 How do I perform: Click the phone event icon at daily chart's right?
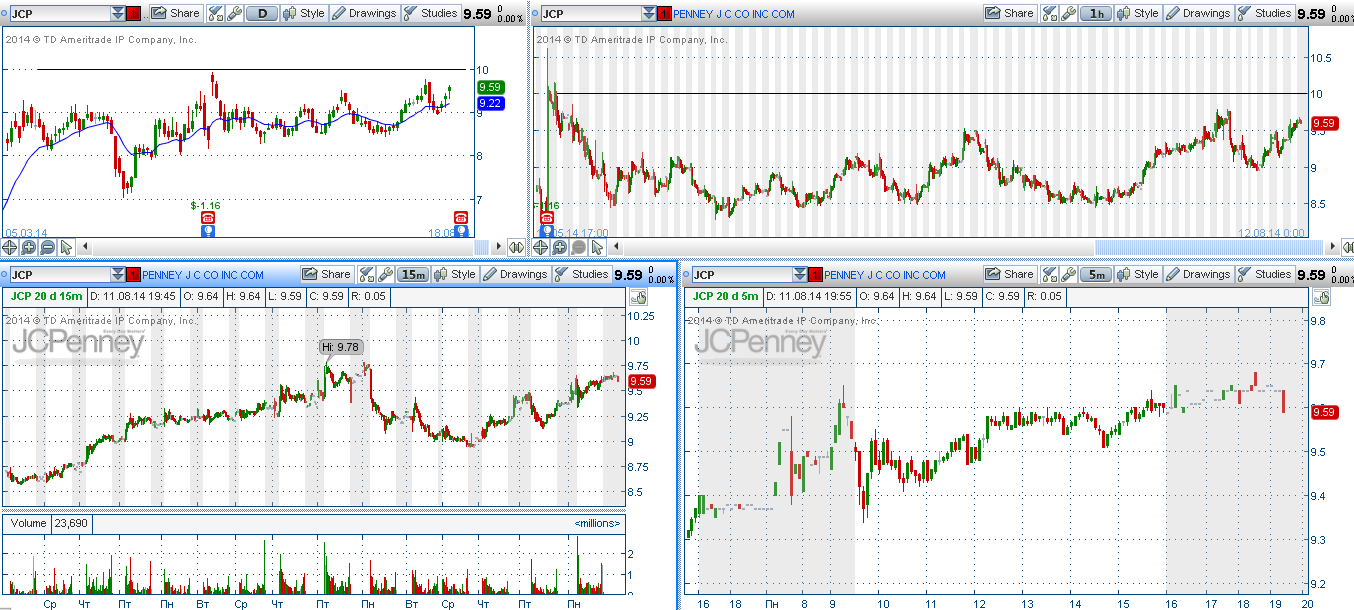(x=461, y=217)
